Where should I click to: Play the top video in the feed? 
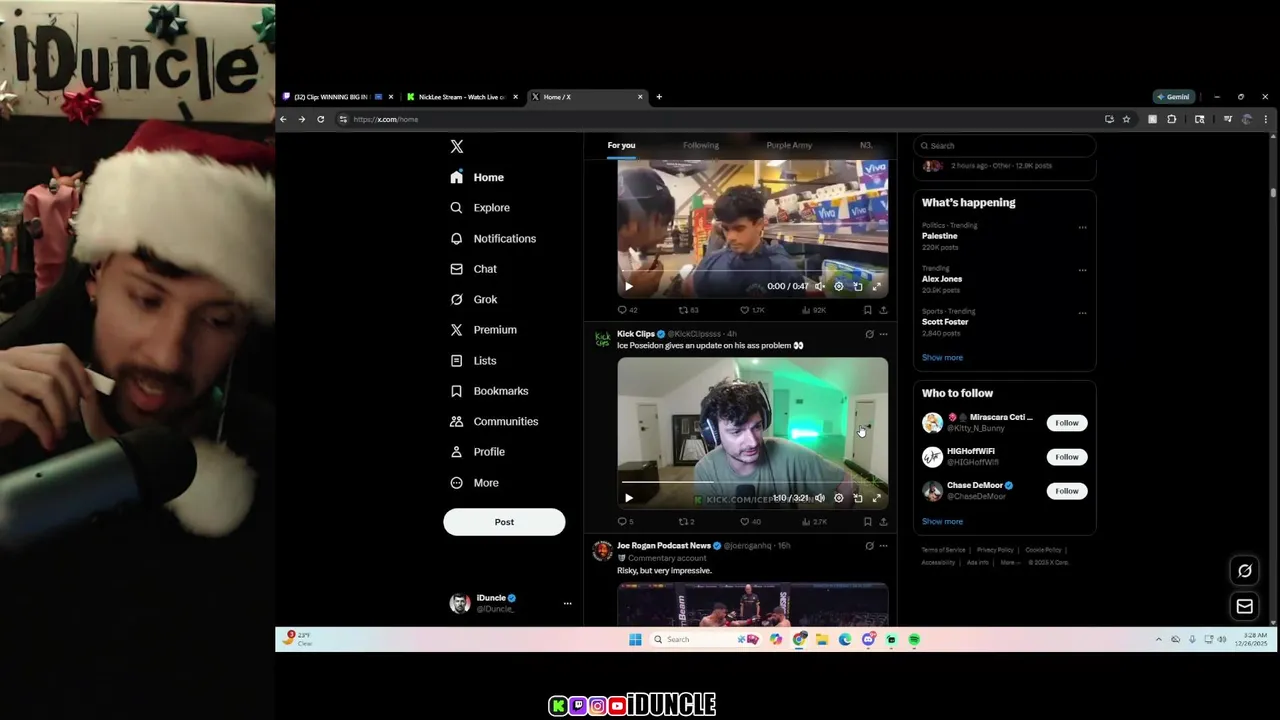click(x=629, y=286)
